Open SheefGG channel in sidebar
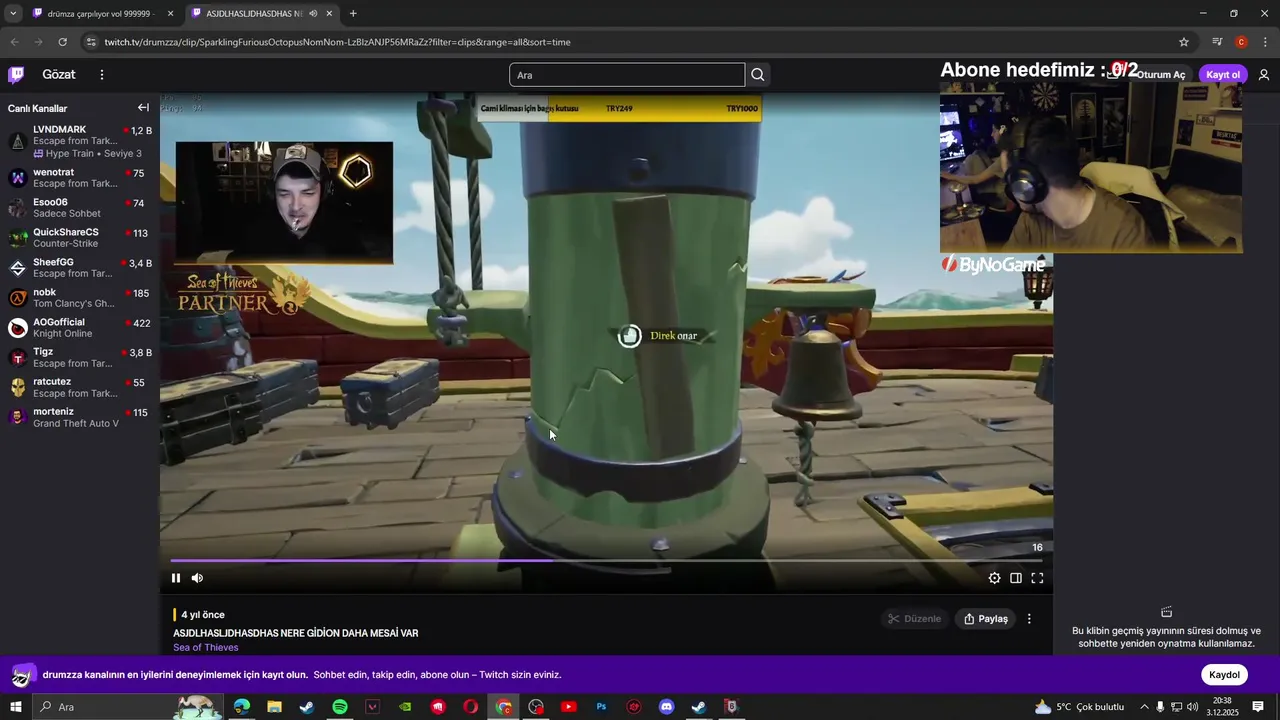This screenshot has height=720, width=1280. 80,268
